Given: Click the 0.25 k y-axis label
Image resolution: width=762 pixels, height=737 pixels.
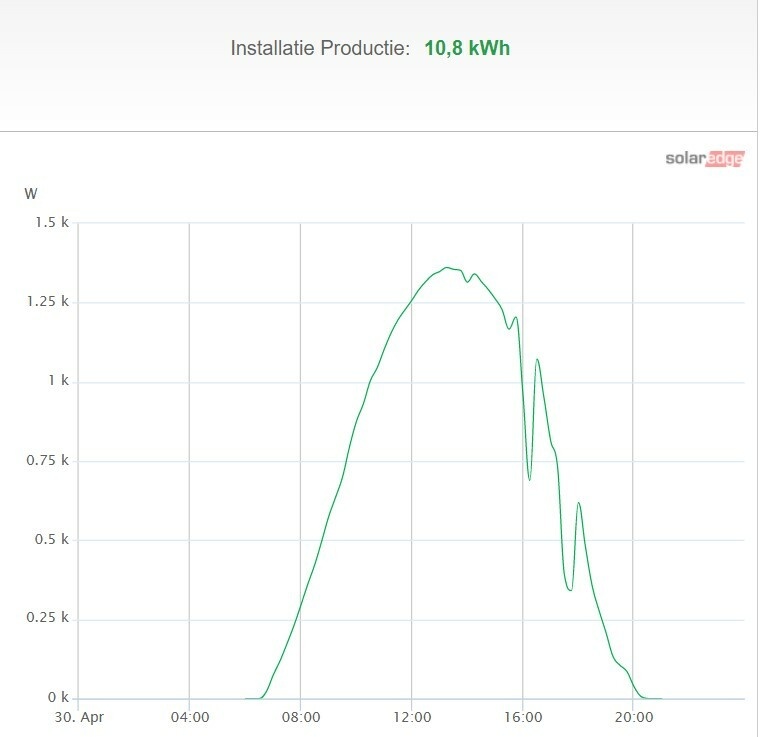Looking at the screenshot, I should pos(48,617).
